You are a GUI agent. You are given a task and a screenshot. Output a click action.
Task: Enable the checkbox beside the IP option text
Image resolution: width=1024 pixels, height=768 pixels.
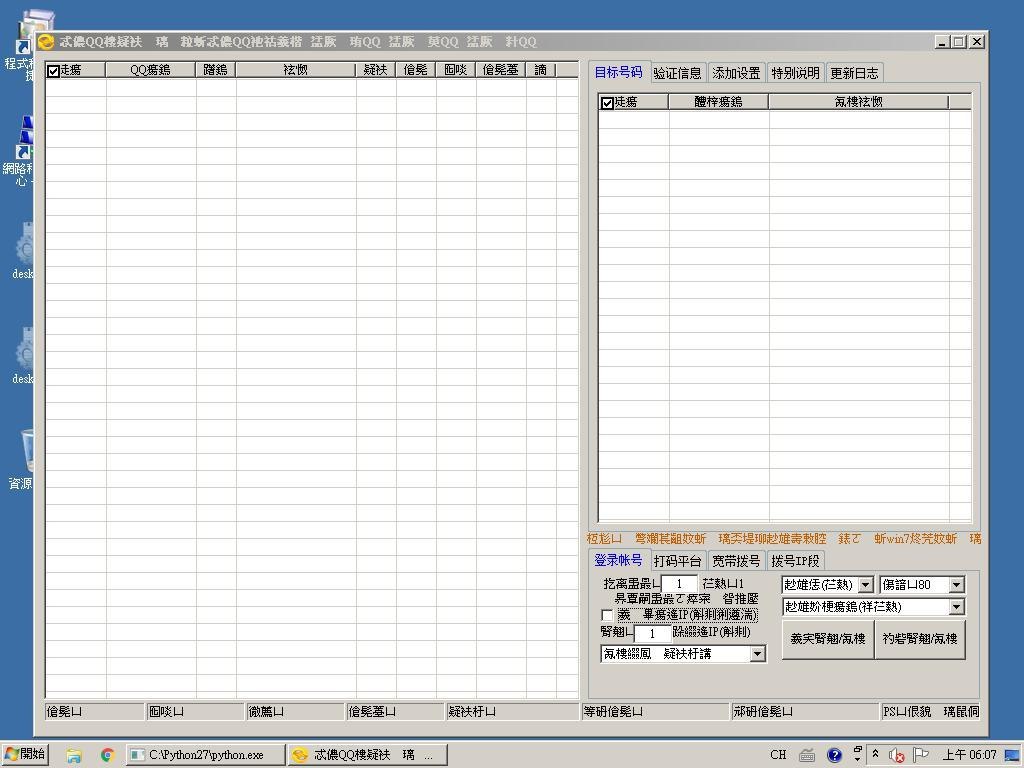click(x=607, y=615)
